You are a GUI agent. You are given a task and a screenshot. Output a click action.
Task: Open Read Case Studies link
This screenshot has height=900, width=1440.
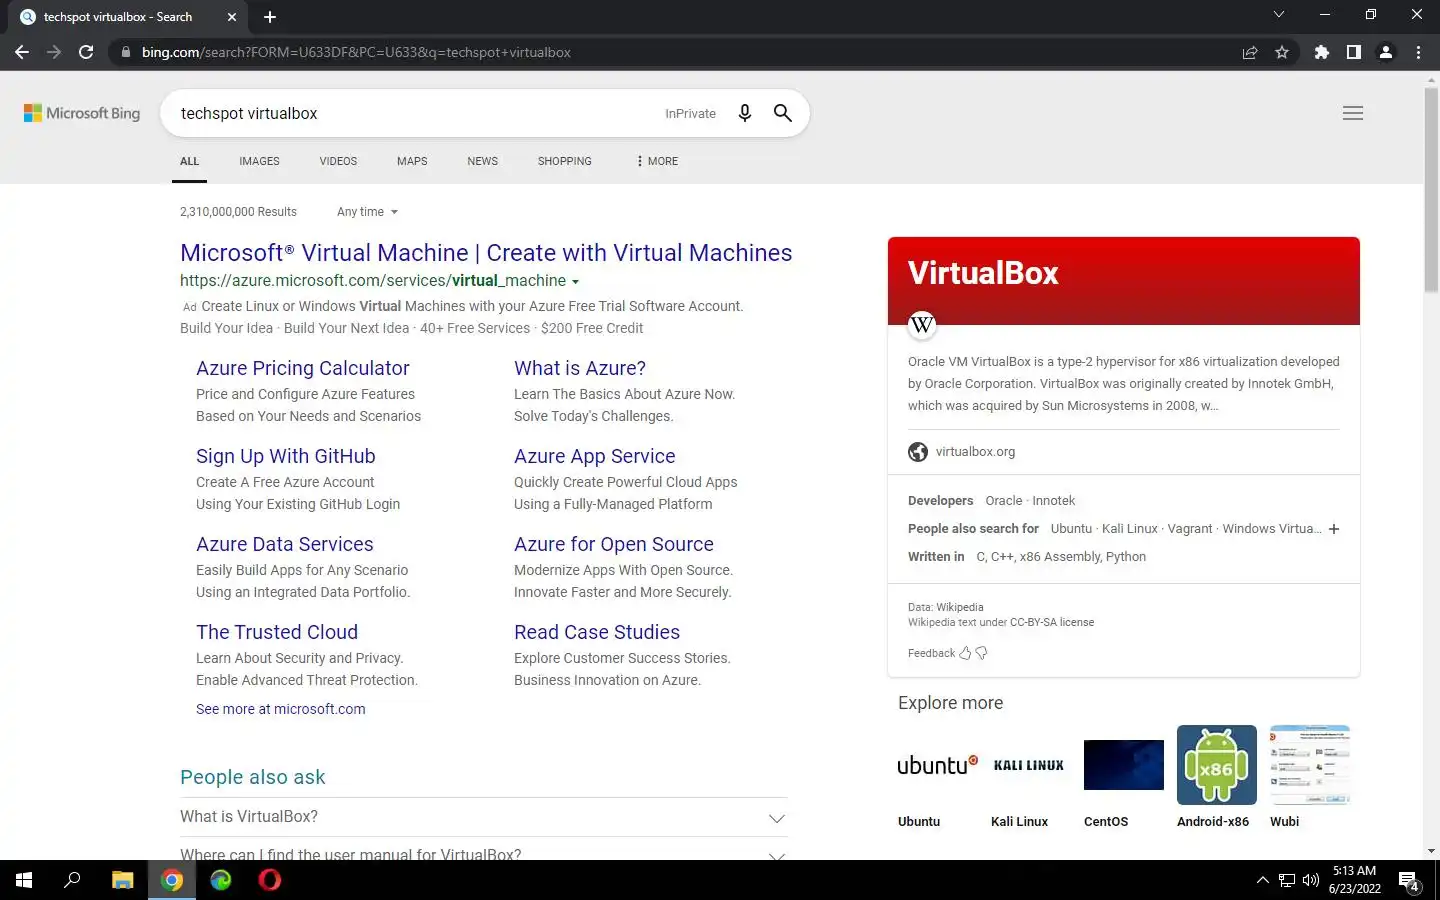[597, 632]
